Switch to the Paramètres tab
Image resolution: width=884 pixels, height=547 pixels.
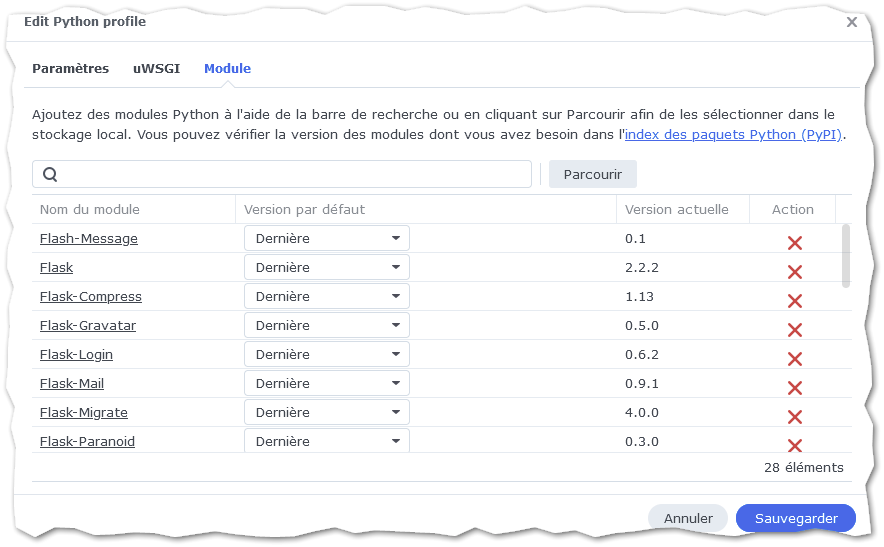tap(70, 69)
